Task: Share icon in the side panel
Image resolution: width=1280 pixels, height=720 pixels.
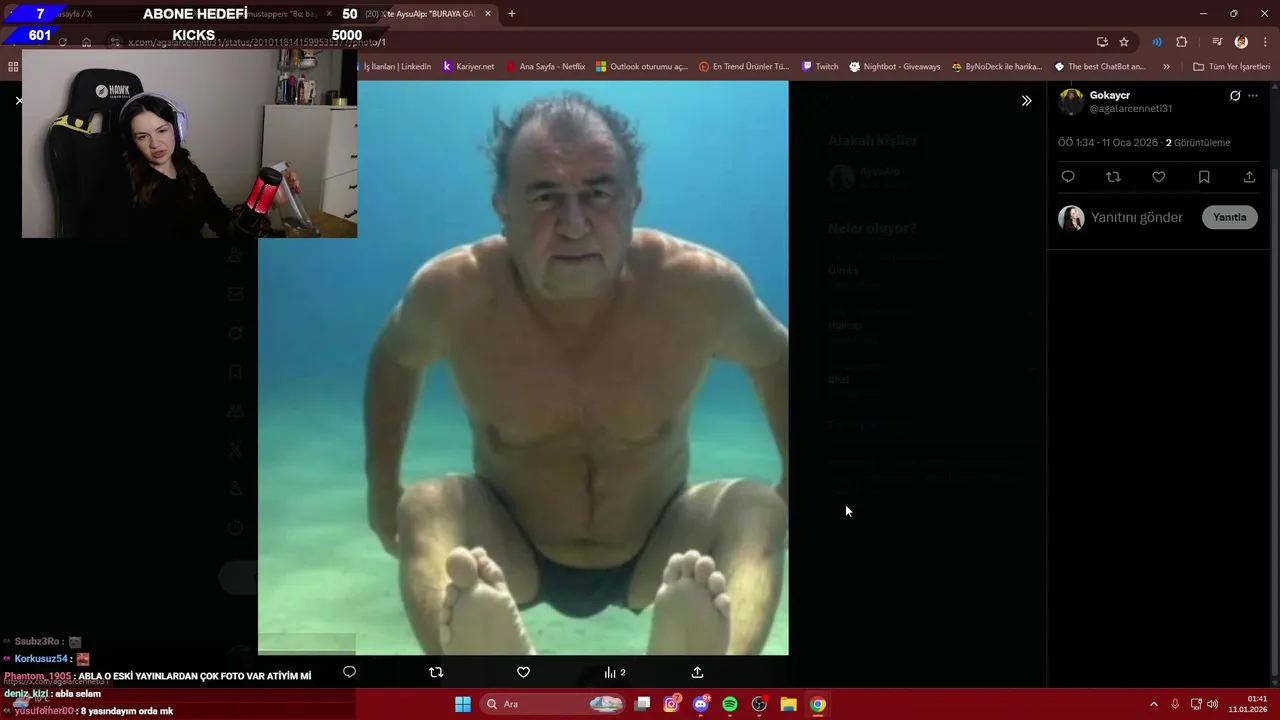Action: [x=1249, y=177]
